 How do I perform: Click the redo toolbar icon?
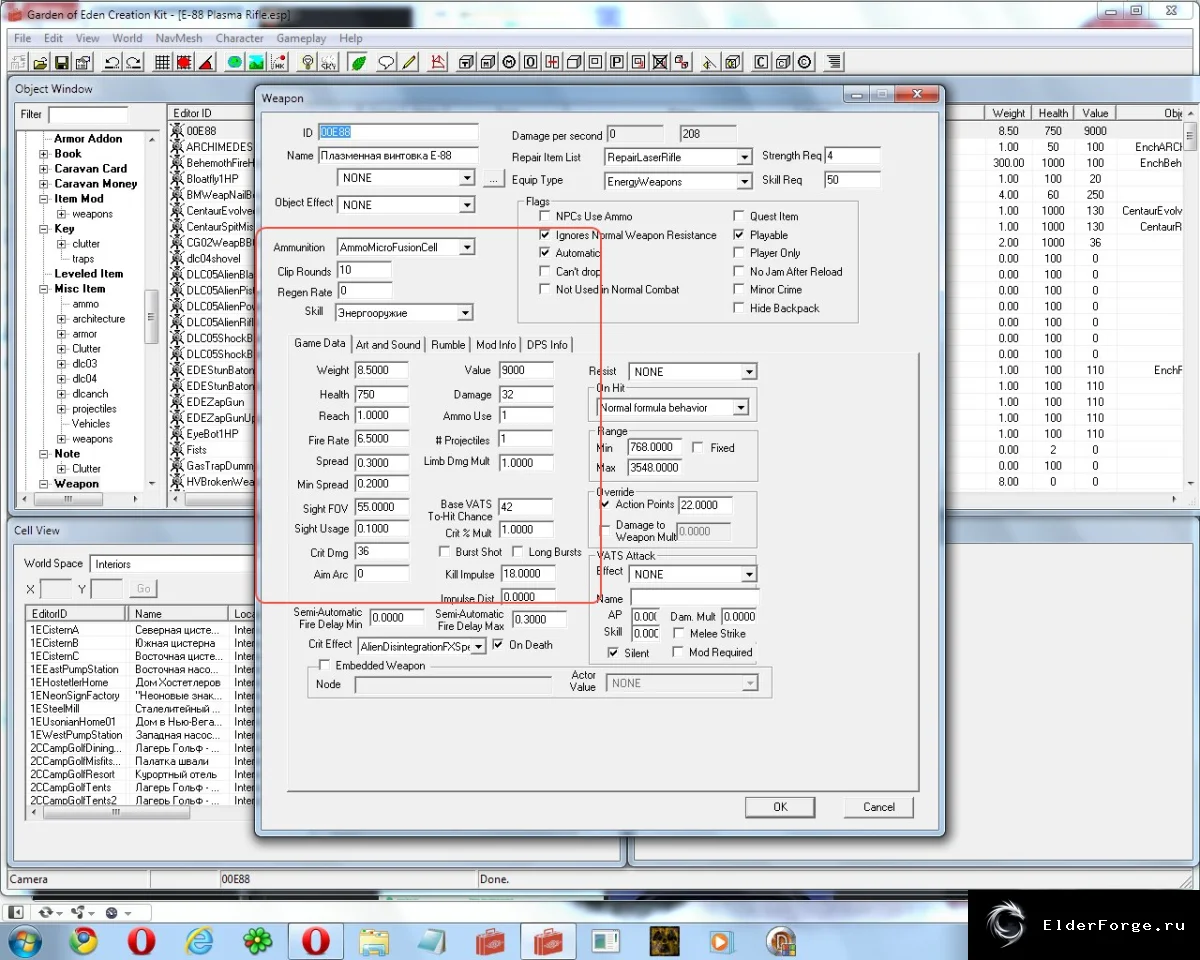[x=133, y=62]
